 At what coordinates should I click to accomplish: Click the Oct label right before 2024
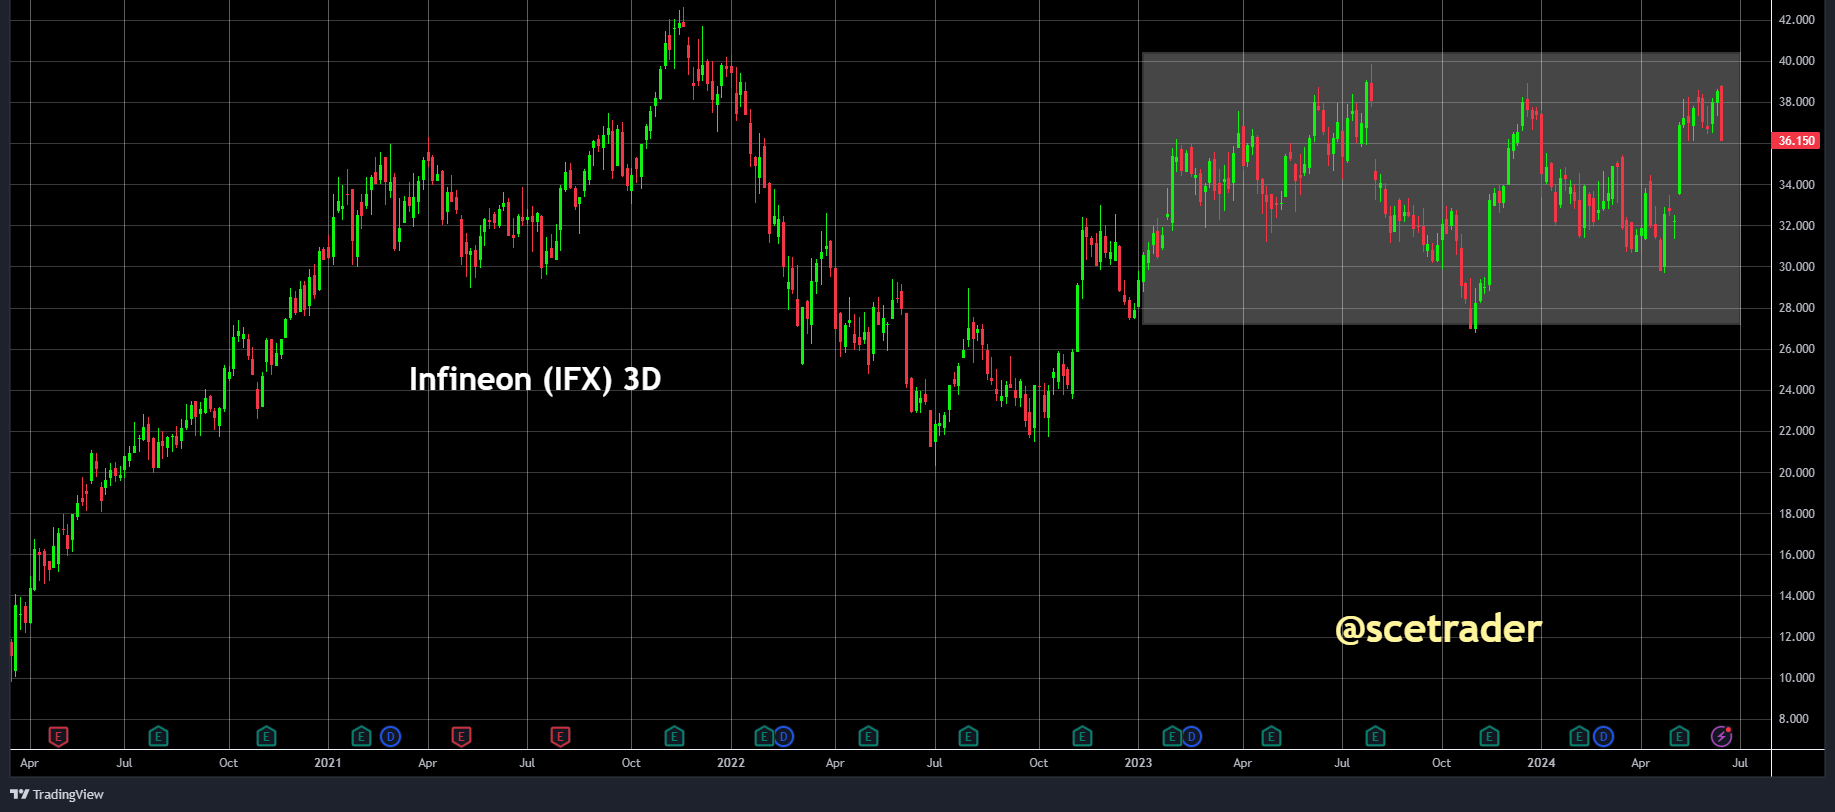click(1441, 763)
